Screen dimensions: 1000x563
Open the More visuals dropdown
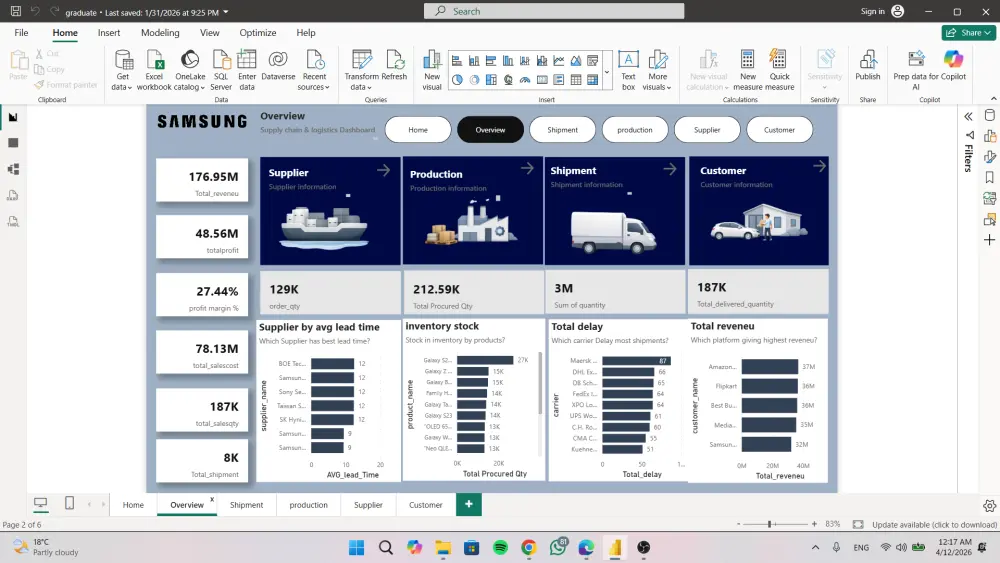tap(658, 70)
